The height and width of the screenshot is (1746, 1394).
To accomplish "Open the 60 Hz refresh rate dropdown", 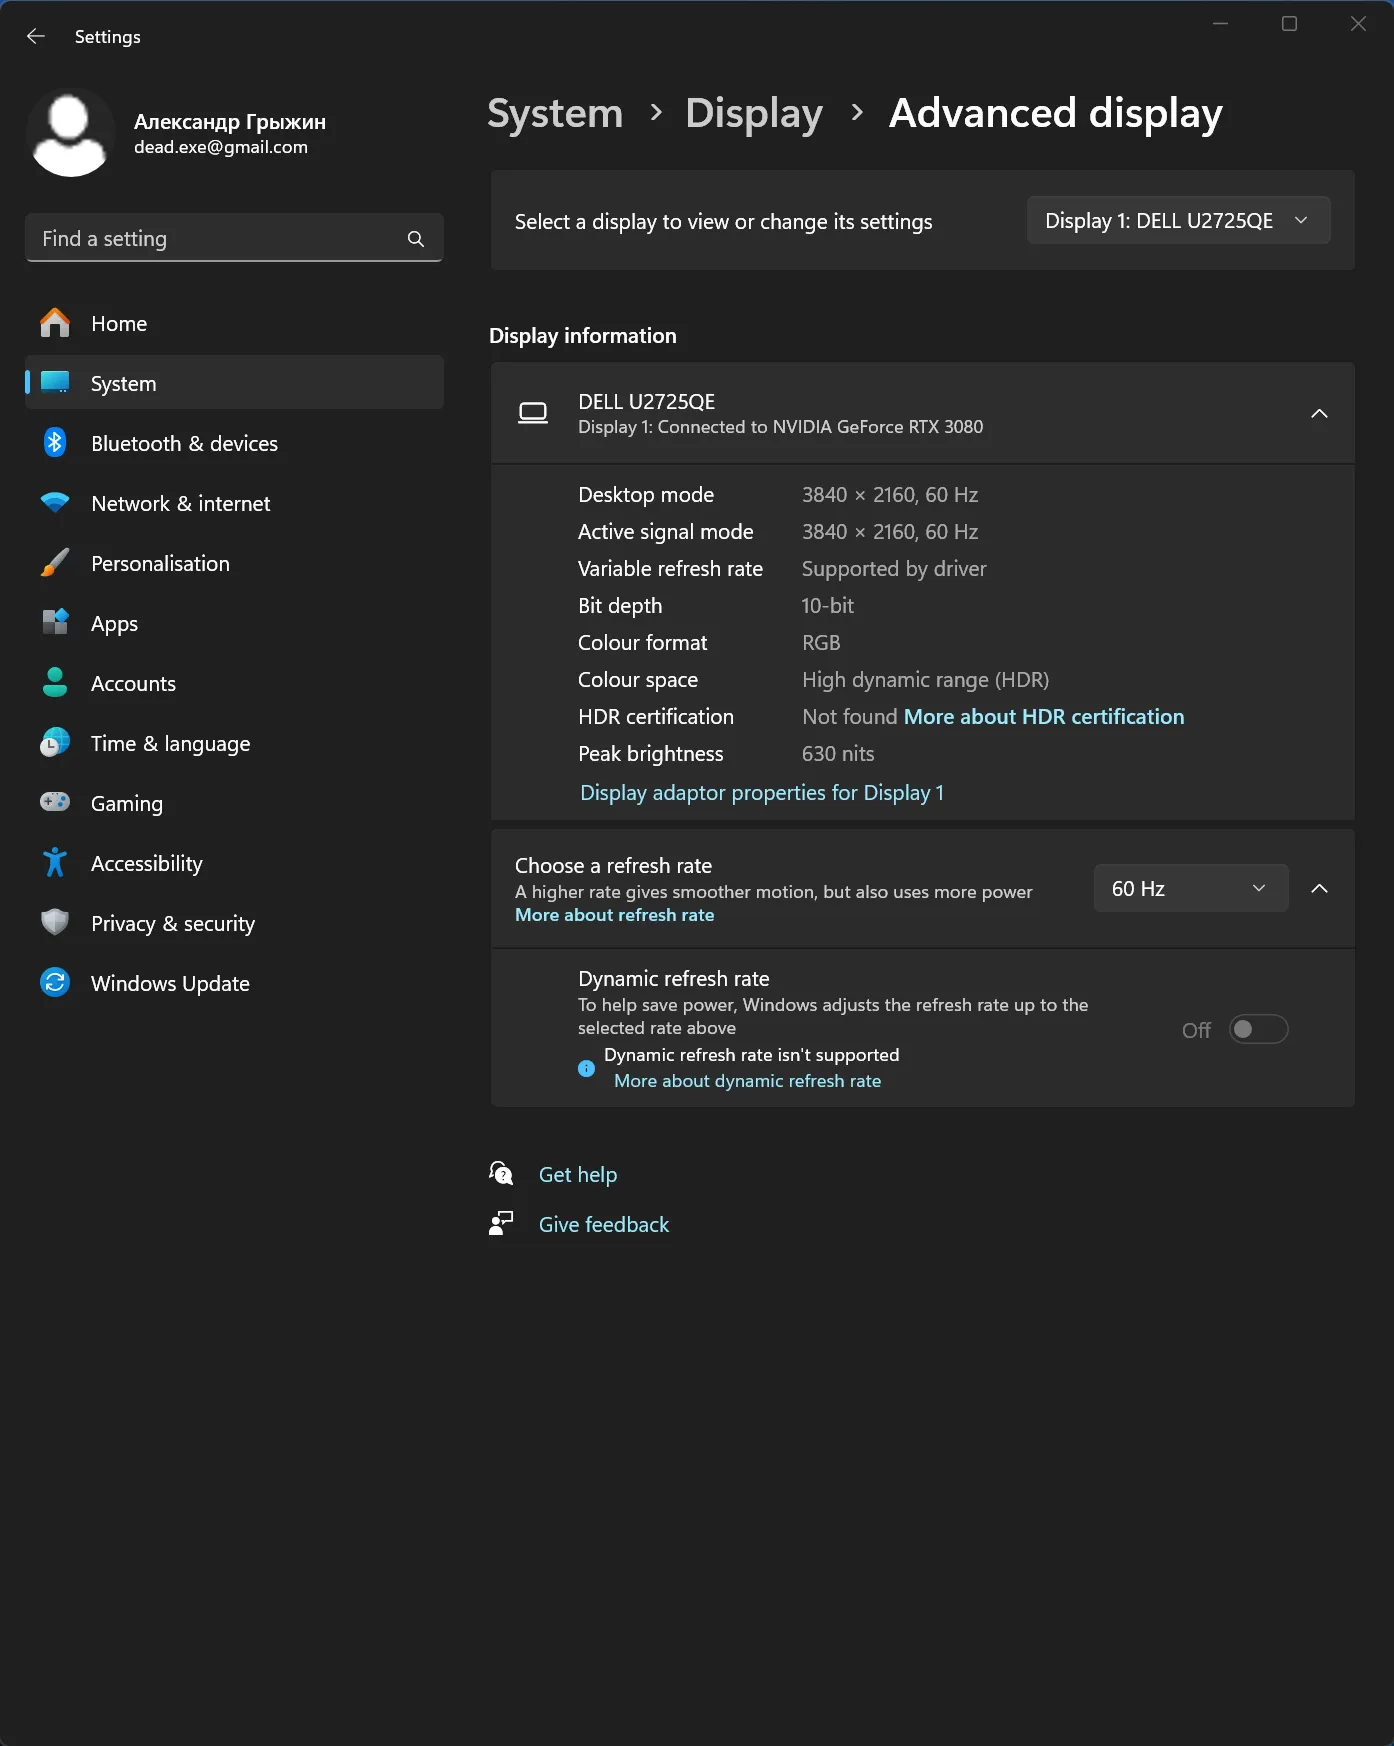I will [x=1190, y=888].
